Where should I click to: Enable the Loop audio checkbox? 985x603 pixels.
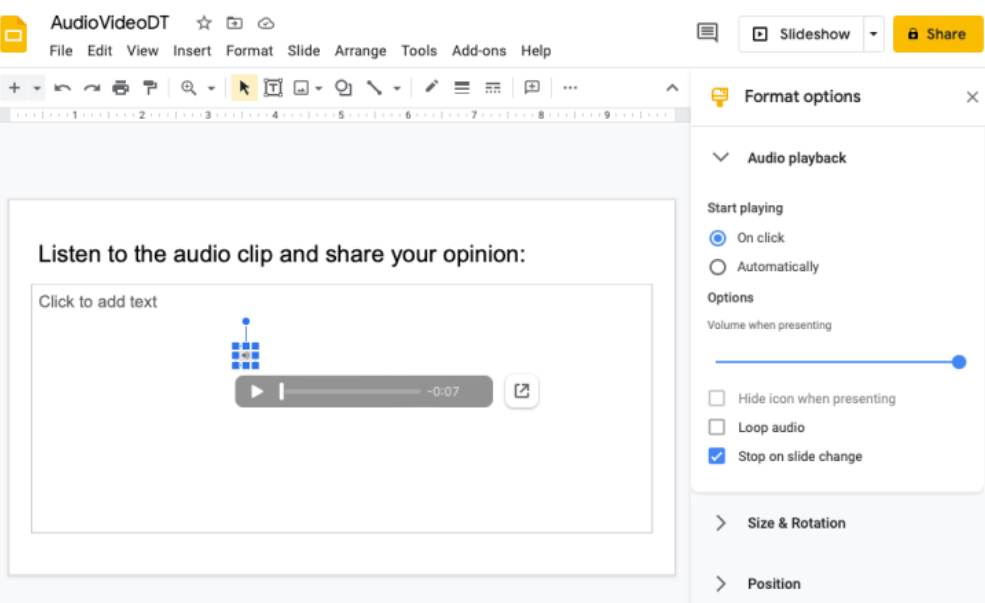click(717, 427)
